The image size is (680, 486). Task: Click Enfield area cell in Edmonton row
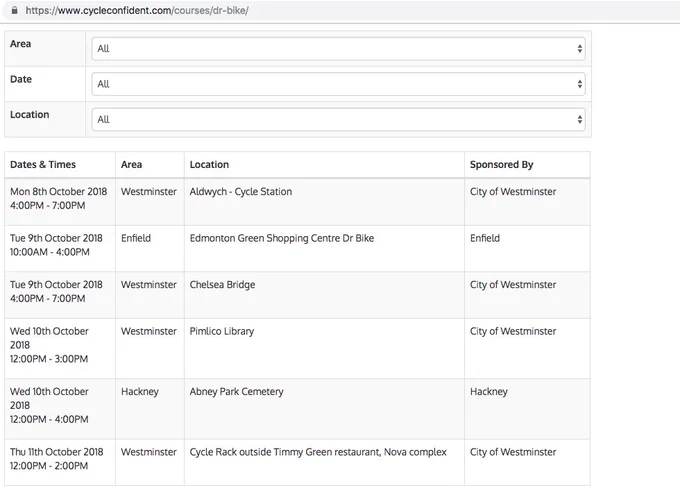(x=136, y=238)
